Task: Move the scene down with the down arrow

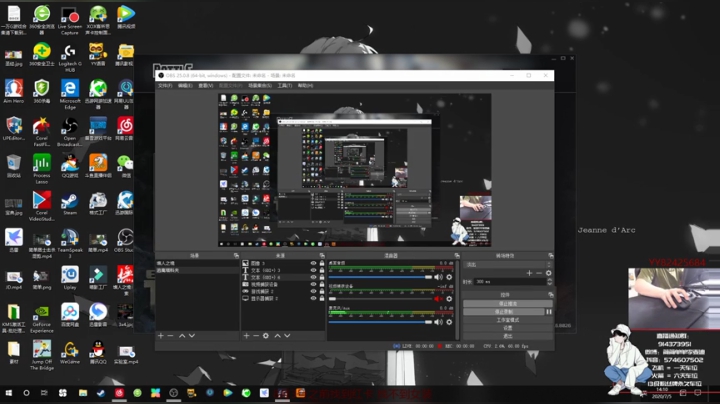Action: (x=191, y=336)
